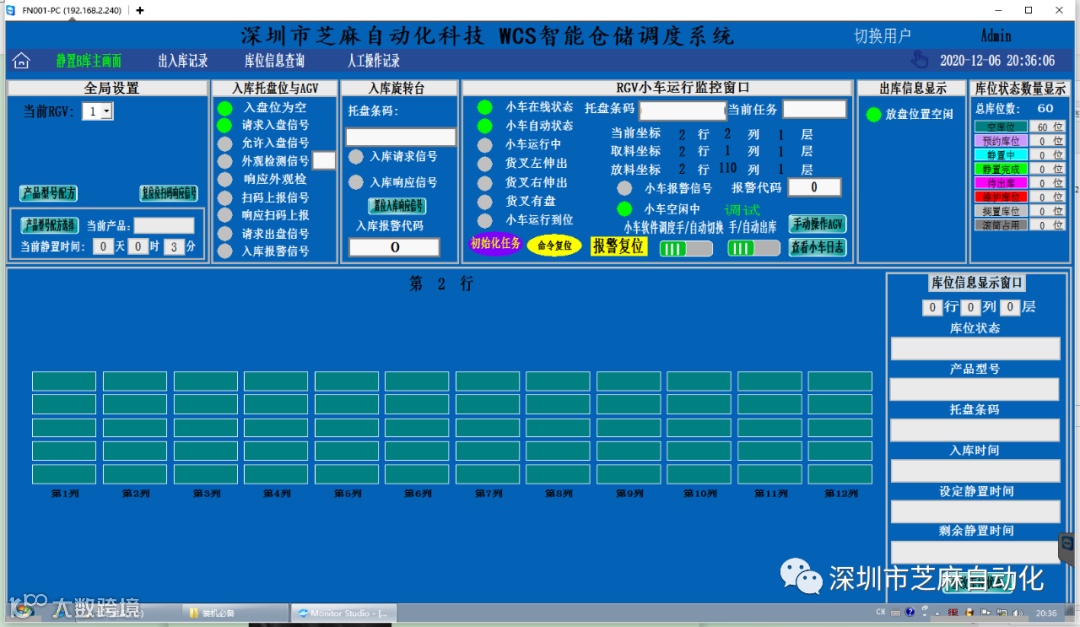1080x627 pixels.
Task: Click 小车运行中 gray lamp
Action: [x=486, y=145]
